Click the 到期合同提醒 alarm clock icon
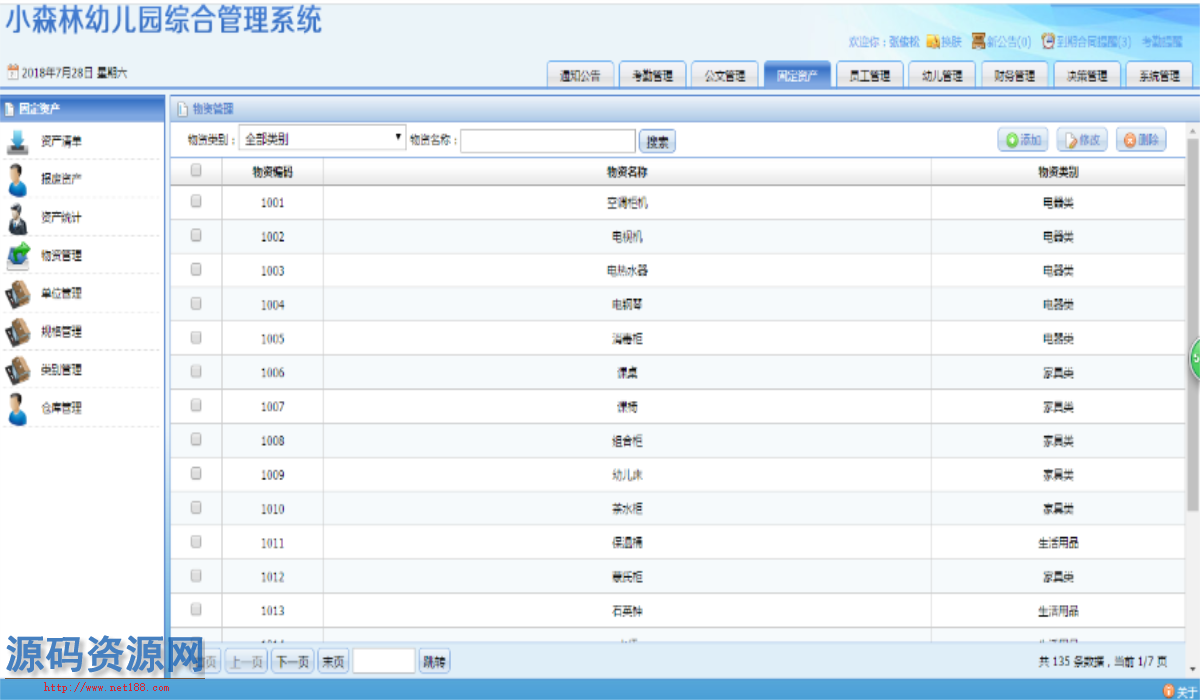The width and height of the screenshot is (1200, 700). coord(1048,42)
